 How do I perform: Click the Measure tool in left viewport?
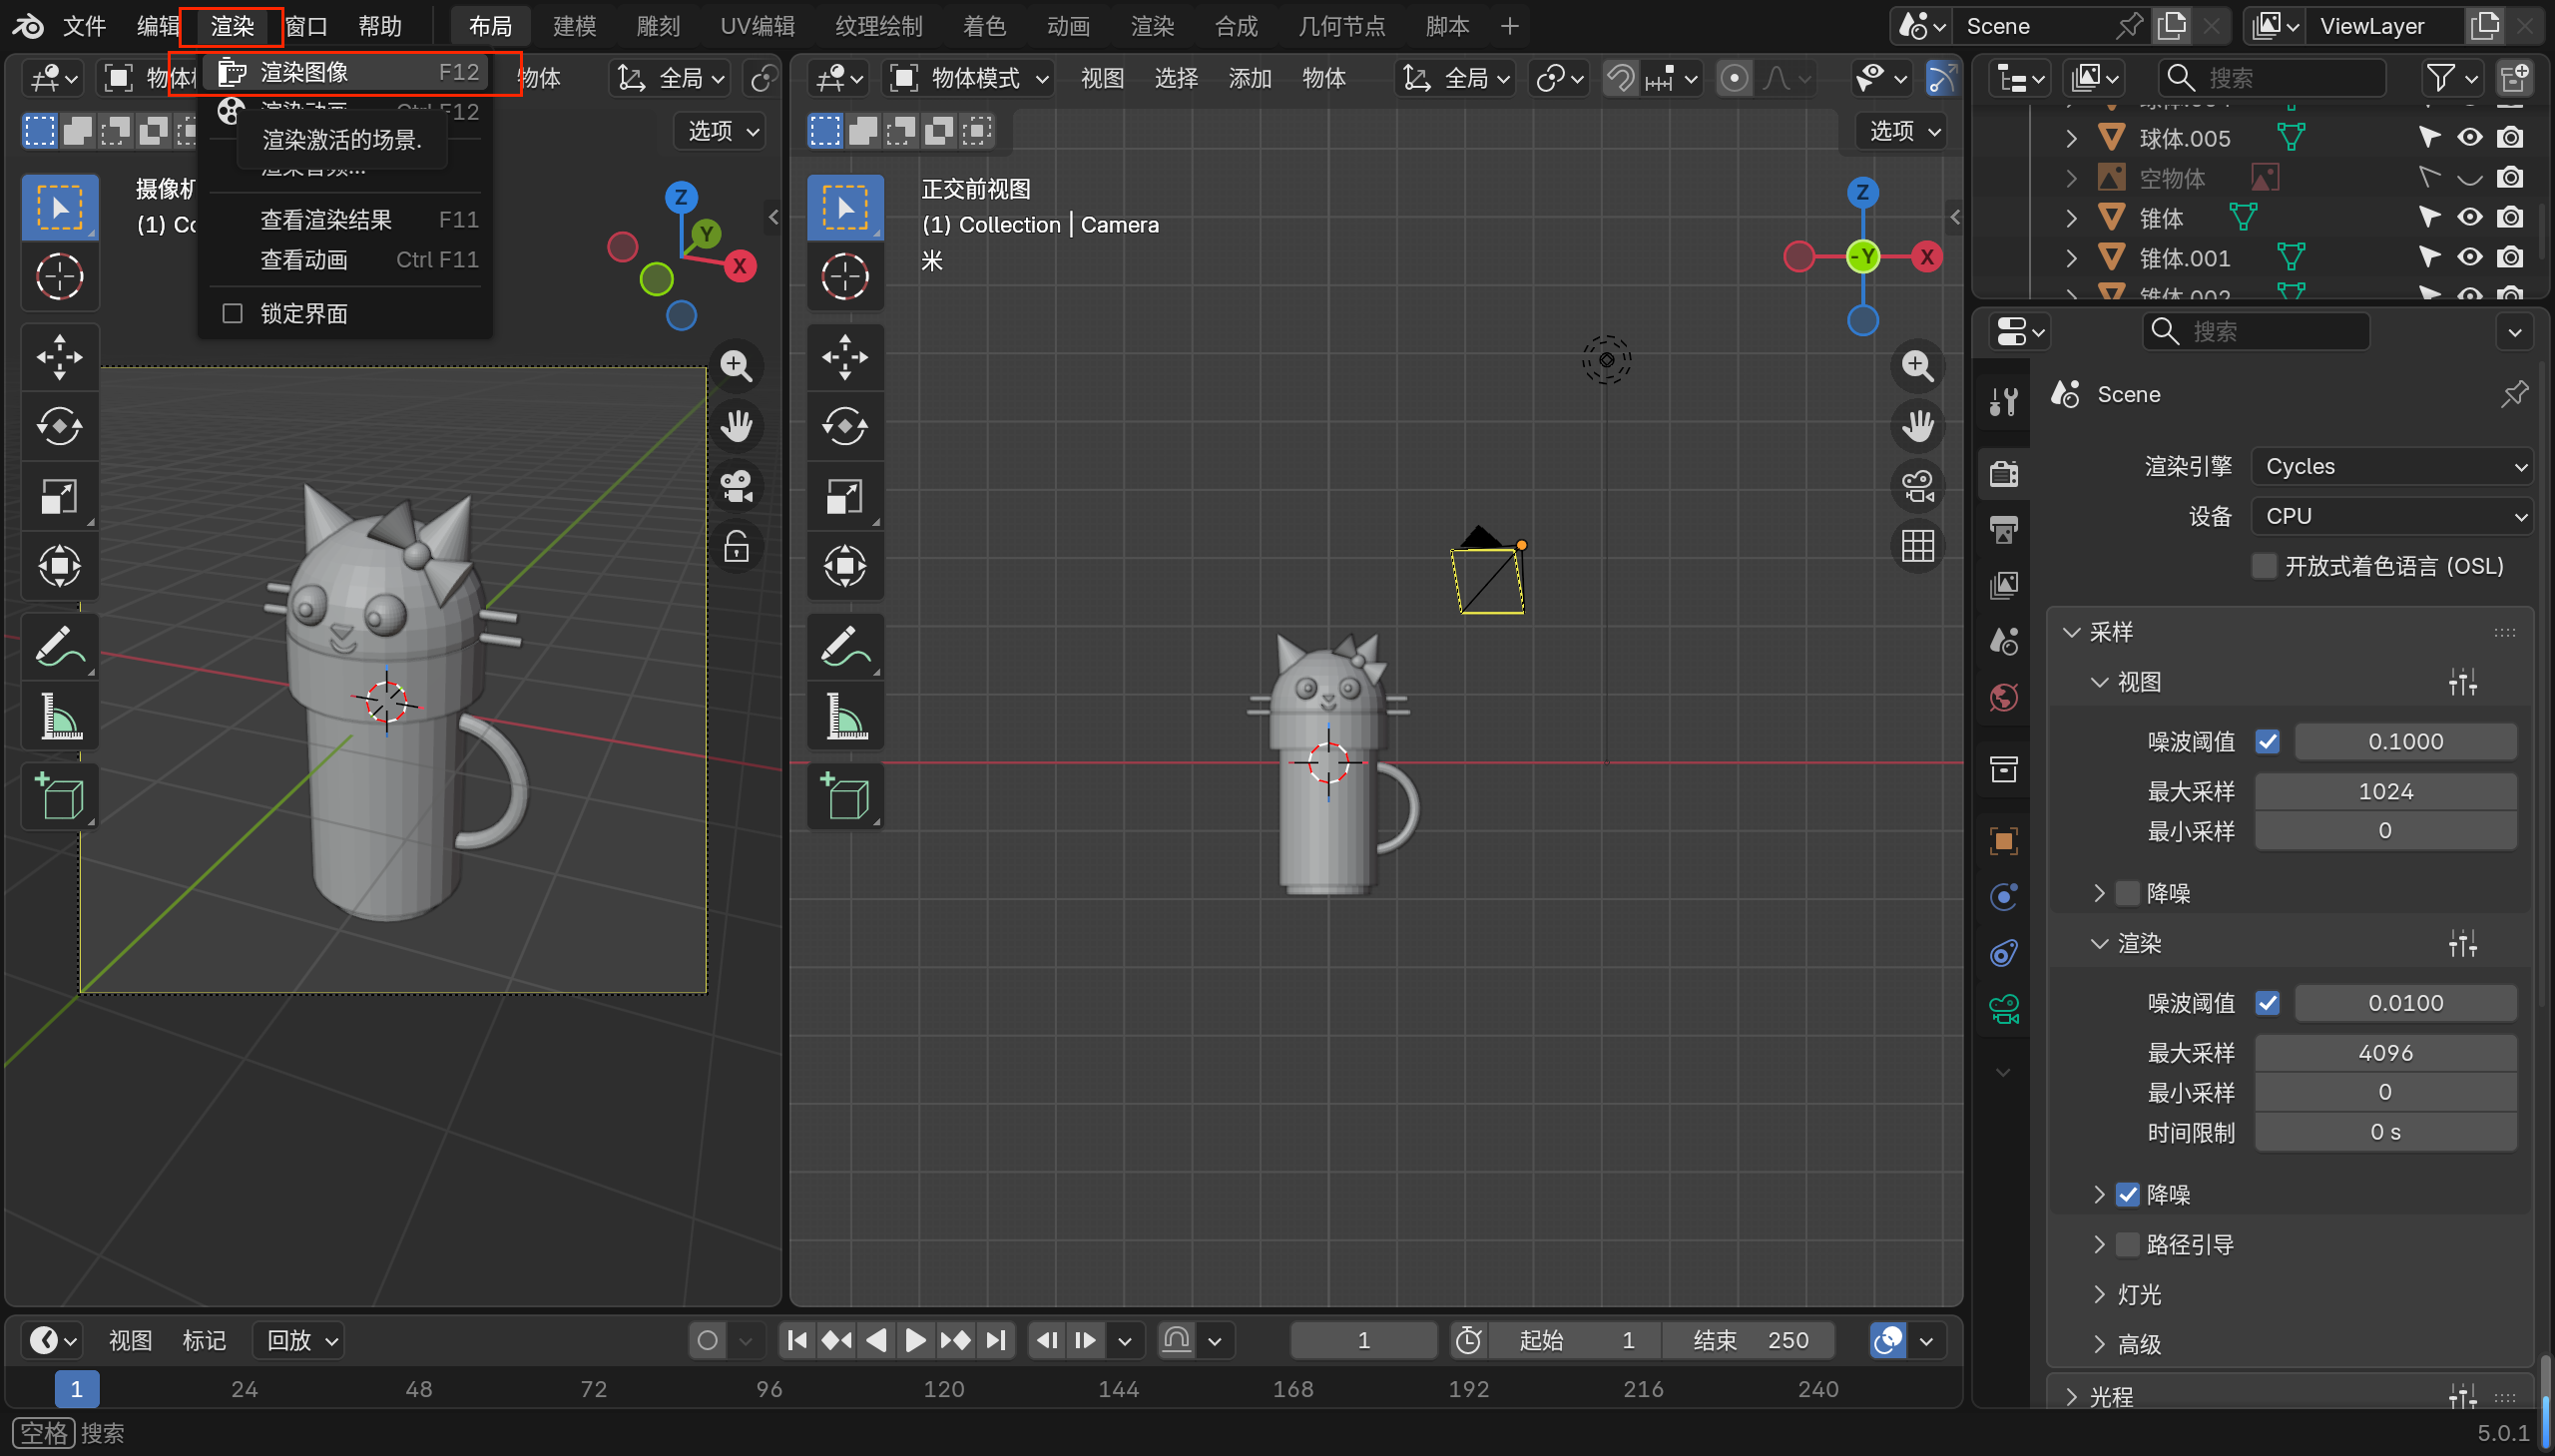pos(60,717)
